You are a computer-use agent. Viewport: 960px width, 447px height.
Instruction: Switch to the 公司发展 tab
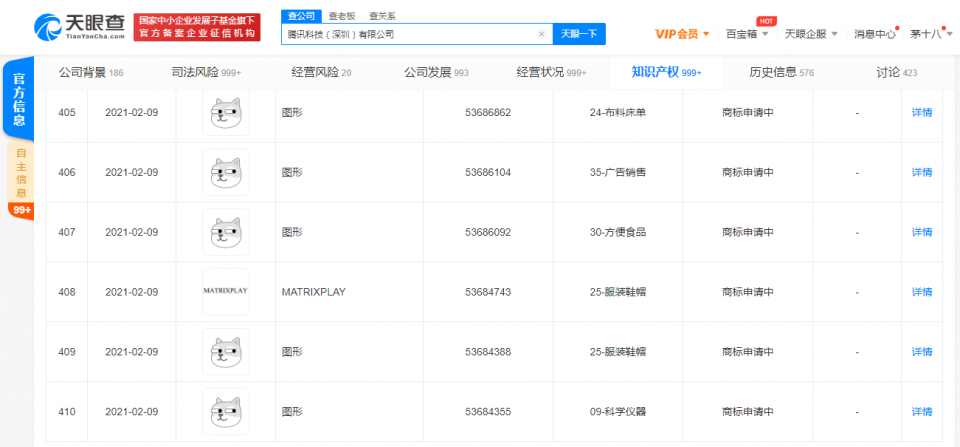click(x=436, y=72)
